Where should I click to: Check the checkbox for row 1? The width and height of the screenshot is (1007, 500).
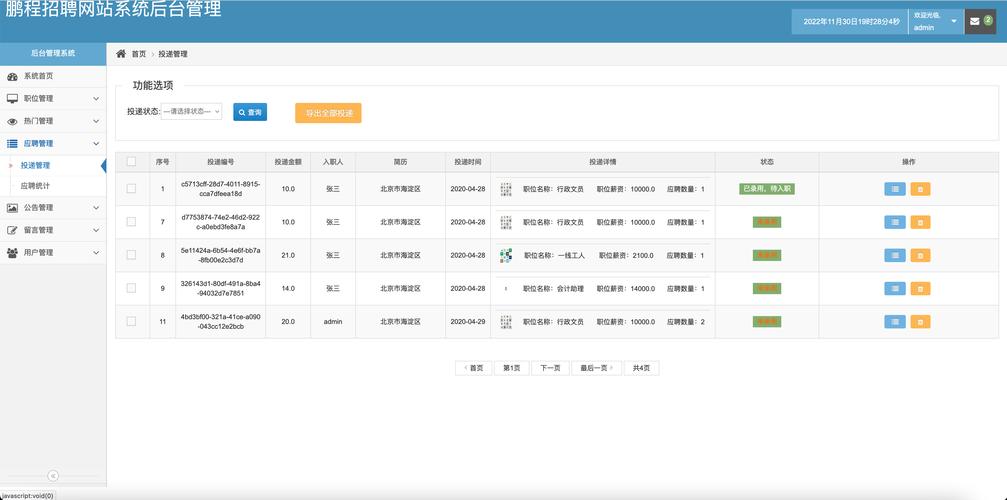(131, 188)
